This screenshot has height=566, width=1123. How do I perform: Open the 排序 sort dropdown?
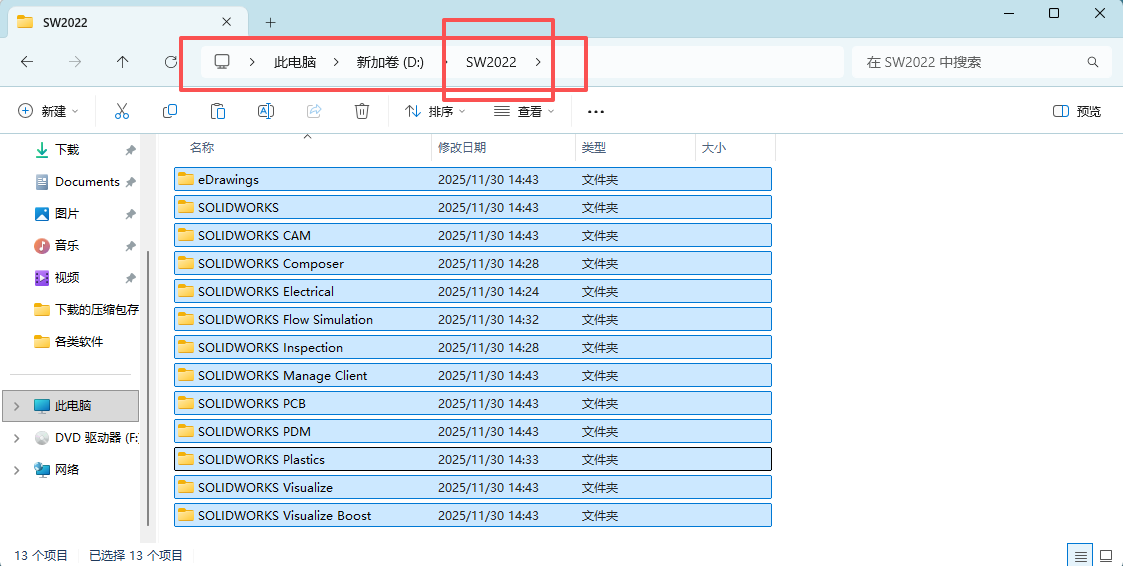431,111
